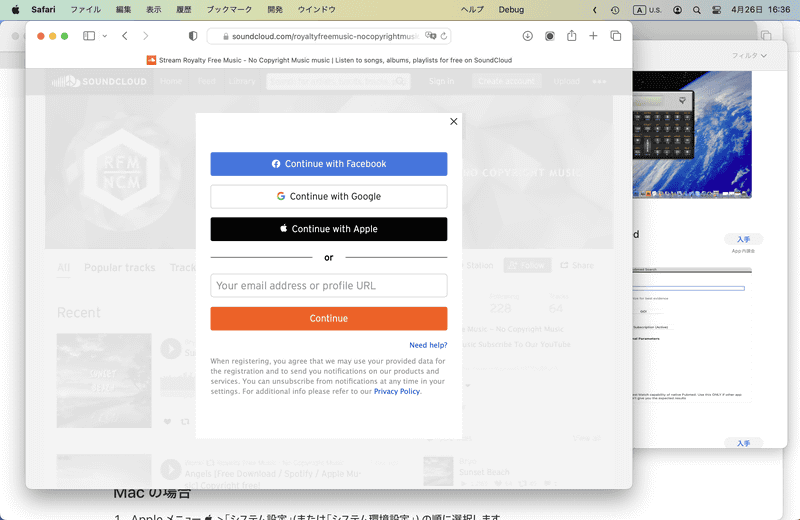Open the user account icon in menu bar
800x520 pixels.
[677, 10]
